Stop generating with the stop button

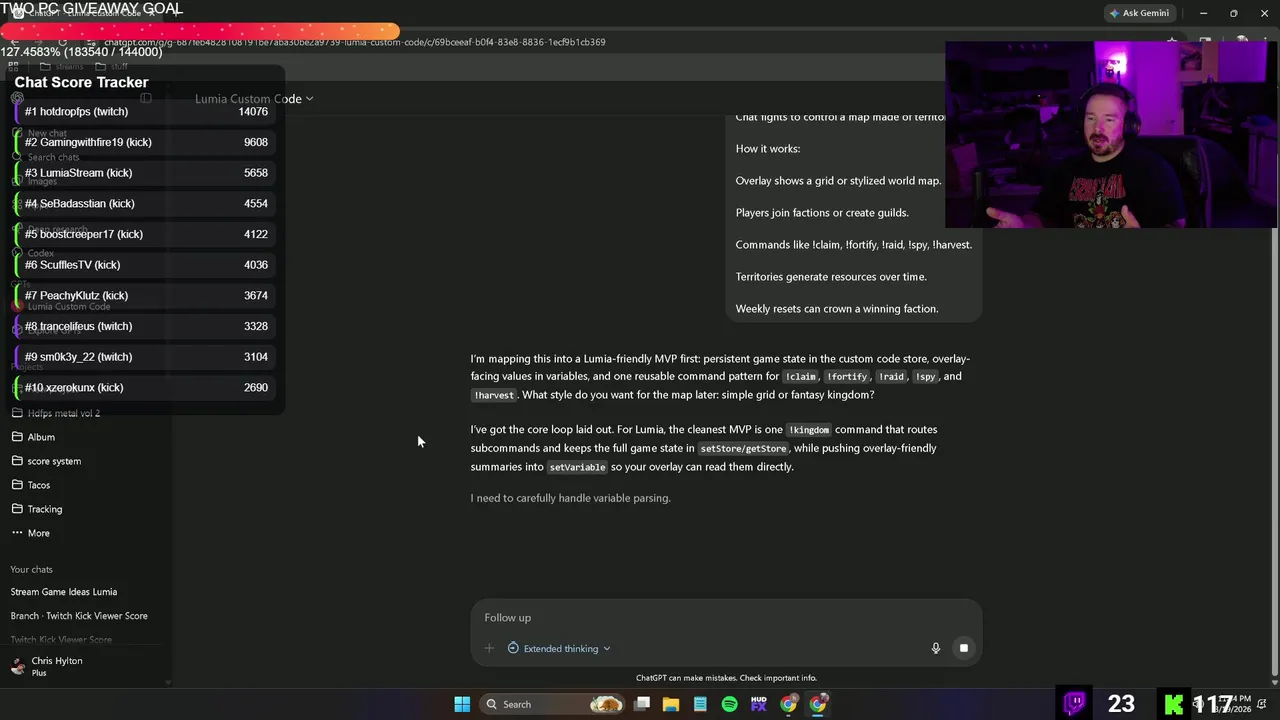[963, 648]
